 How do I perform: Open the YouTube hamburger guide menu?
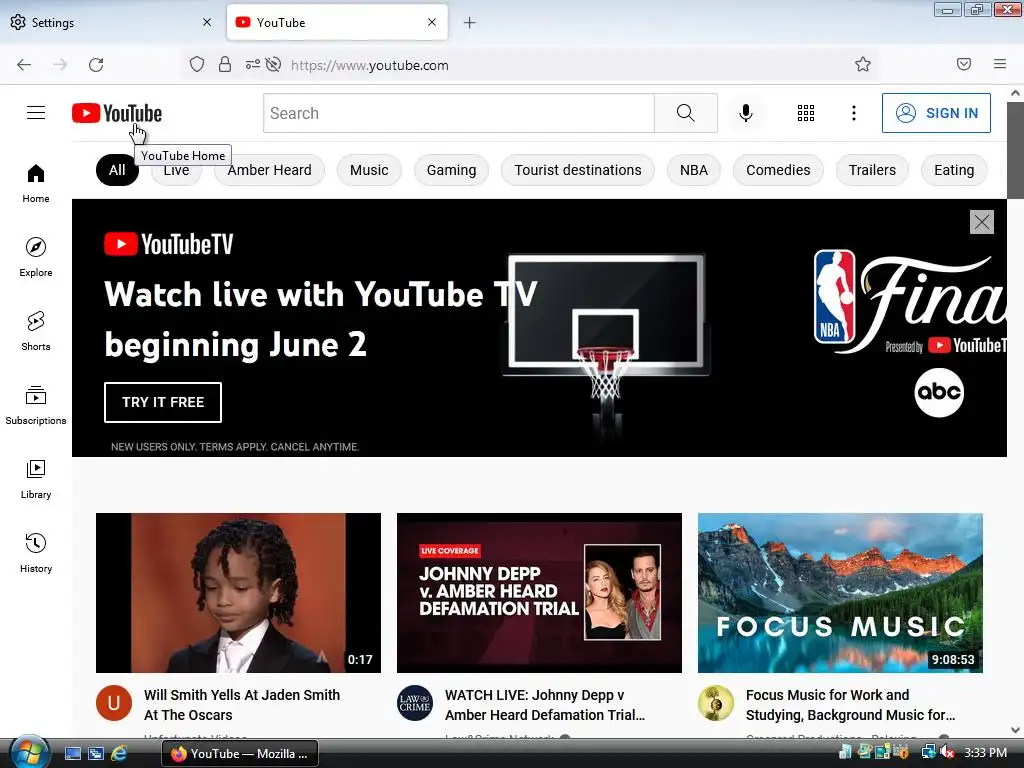(x=36, y=113)
